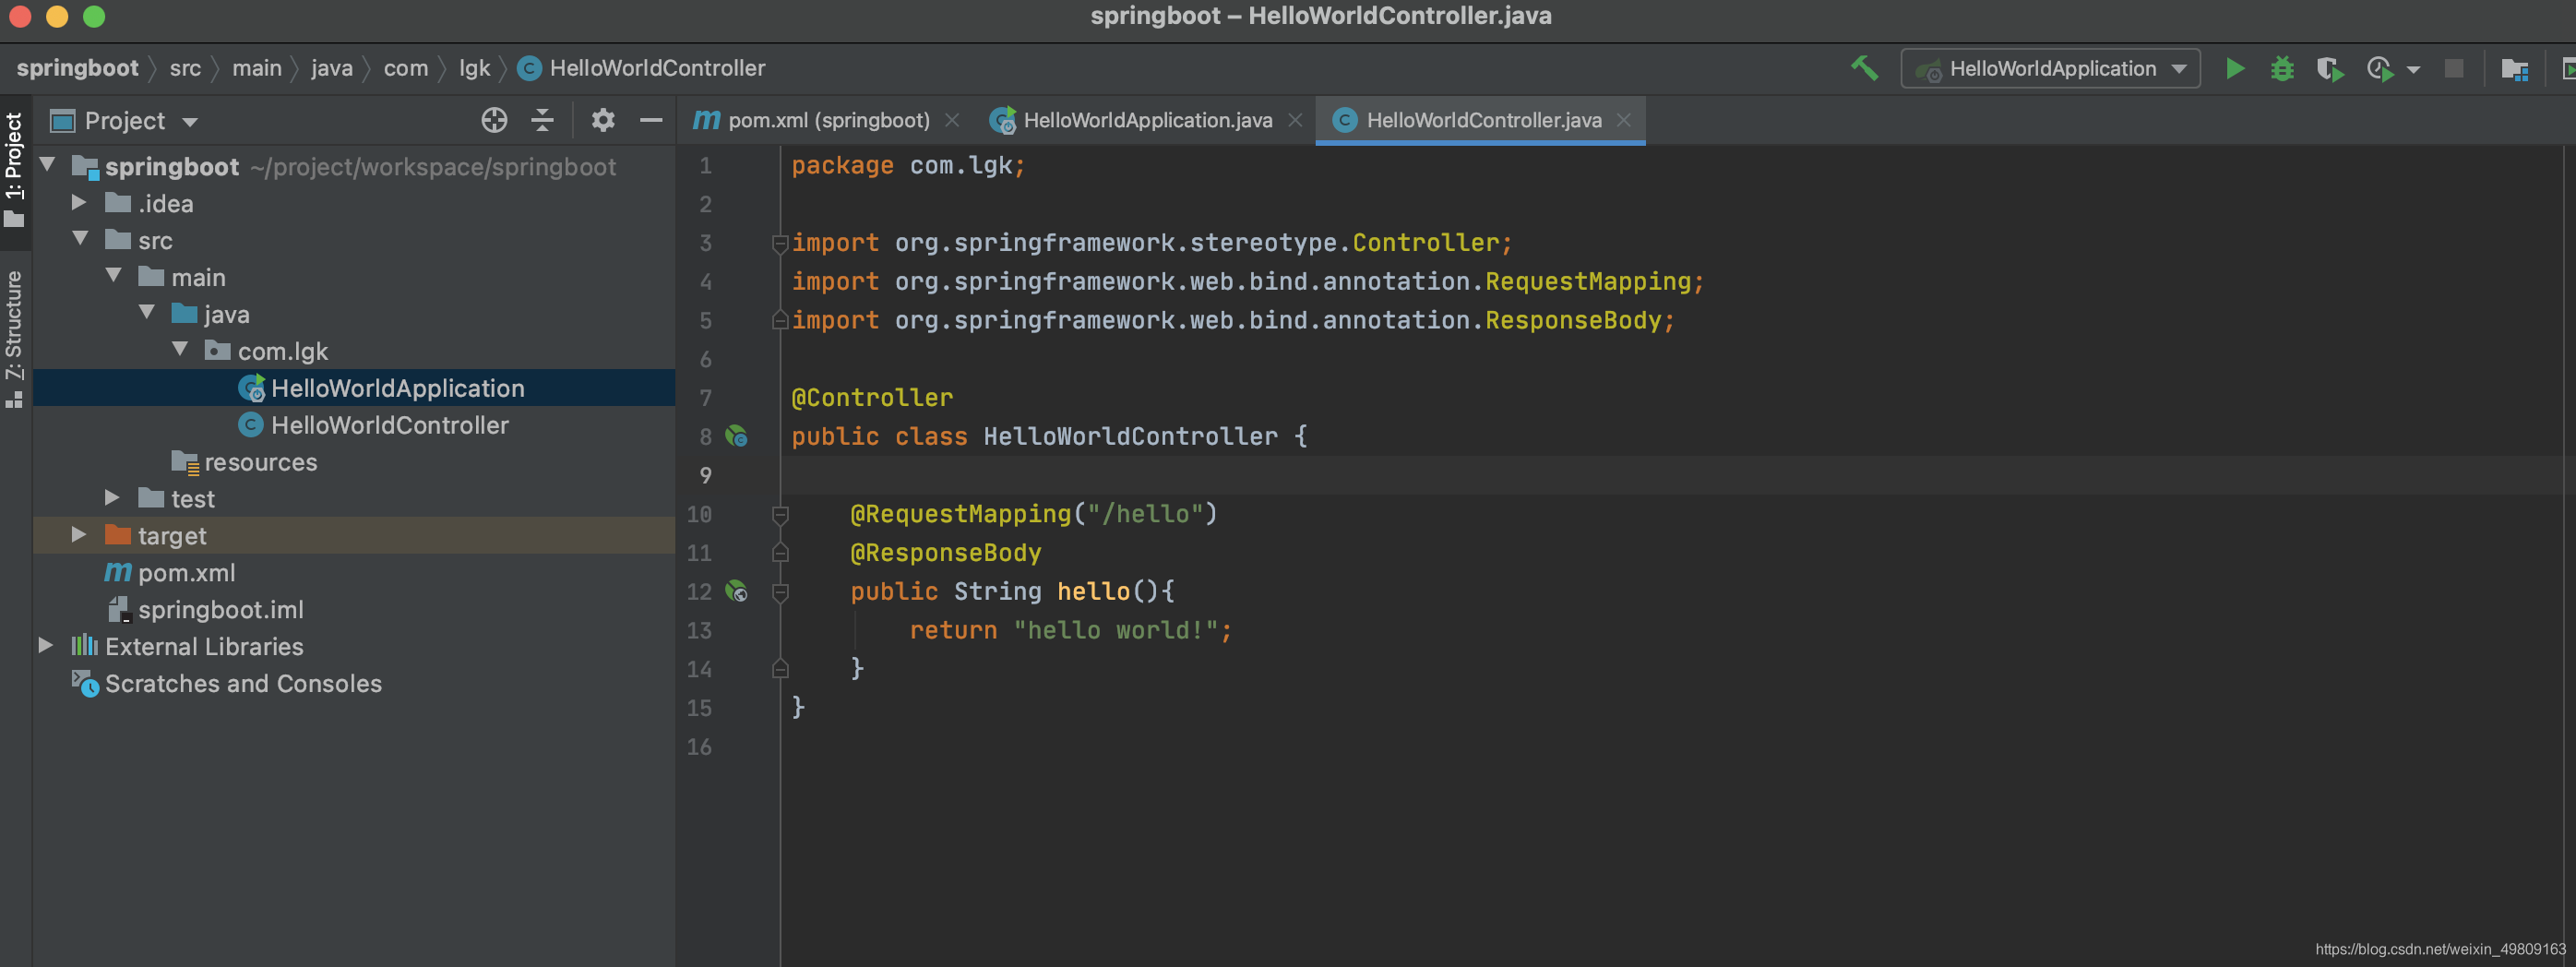Screen dimensions: 2576x967
Task: Click the macOS green zoom window button
Action: tap(94, 16)
